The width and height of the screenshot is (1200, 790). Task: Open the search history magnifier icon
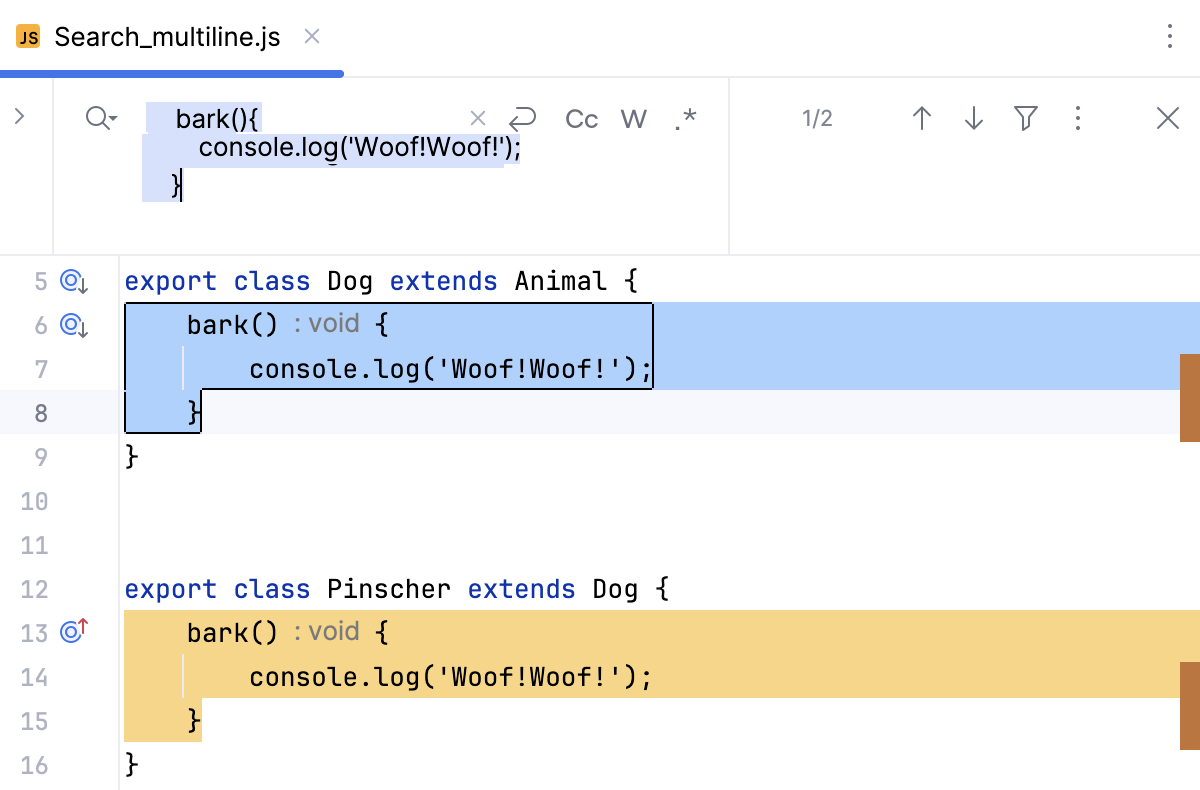94,117
